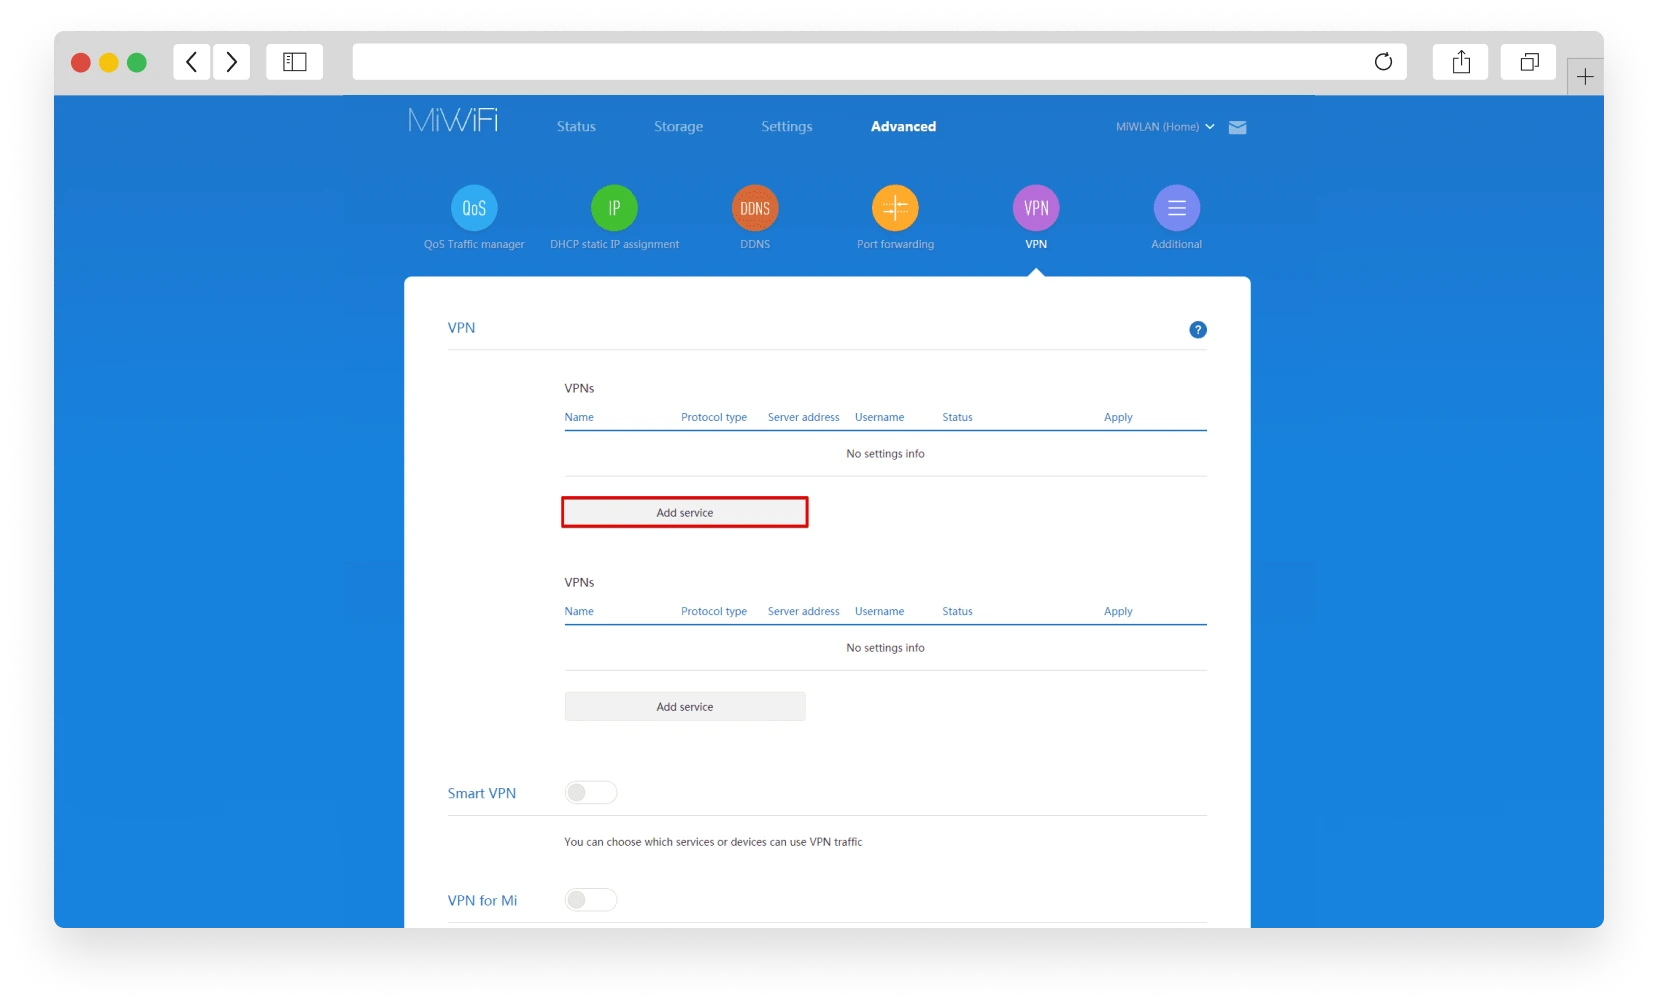Click the browser reload control
Image resolution: width=1658 pixels, height=1006 pixels.
(x=1383, y=62)
